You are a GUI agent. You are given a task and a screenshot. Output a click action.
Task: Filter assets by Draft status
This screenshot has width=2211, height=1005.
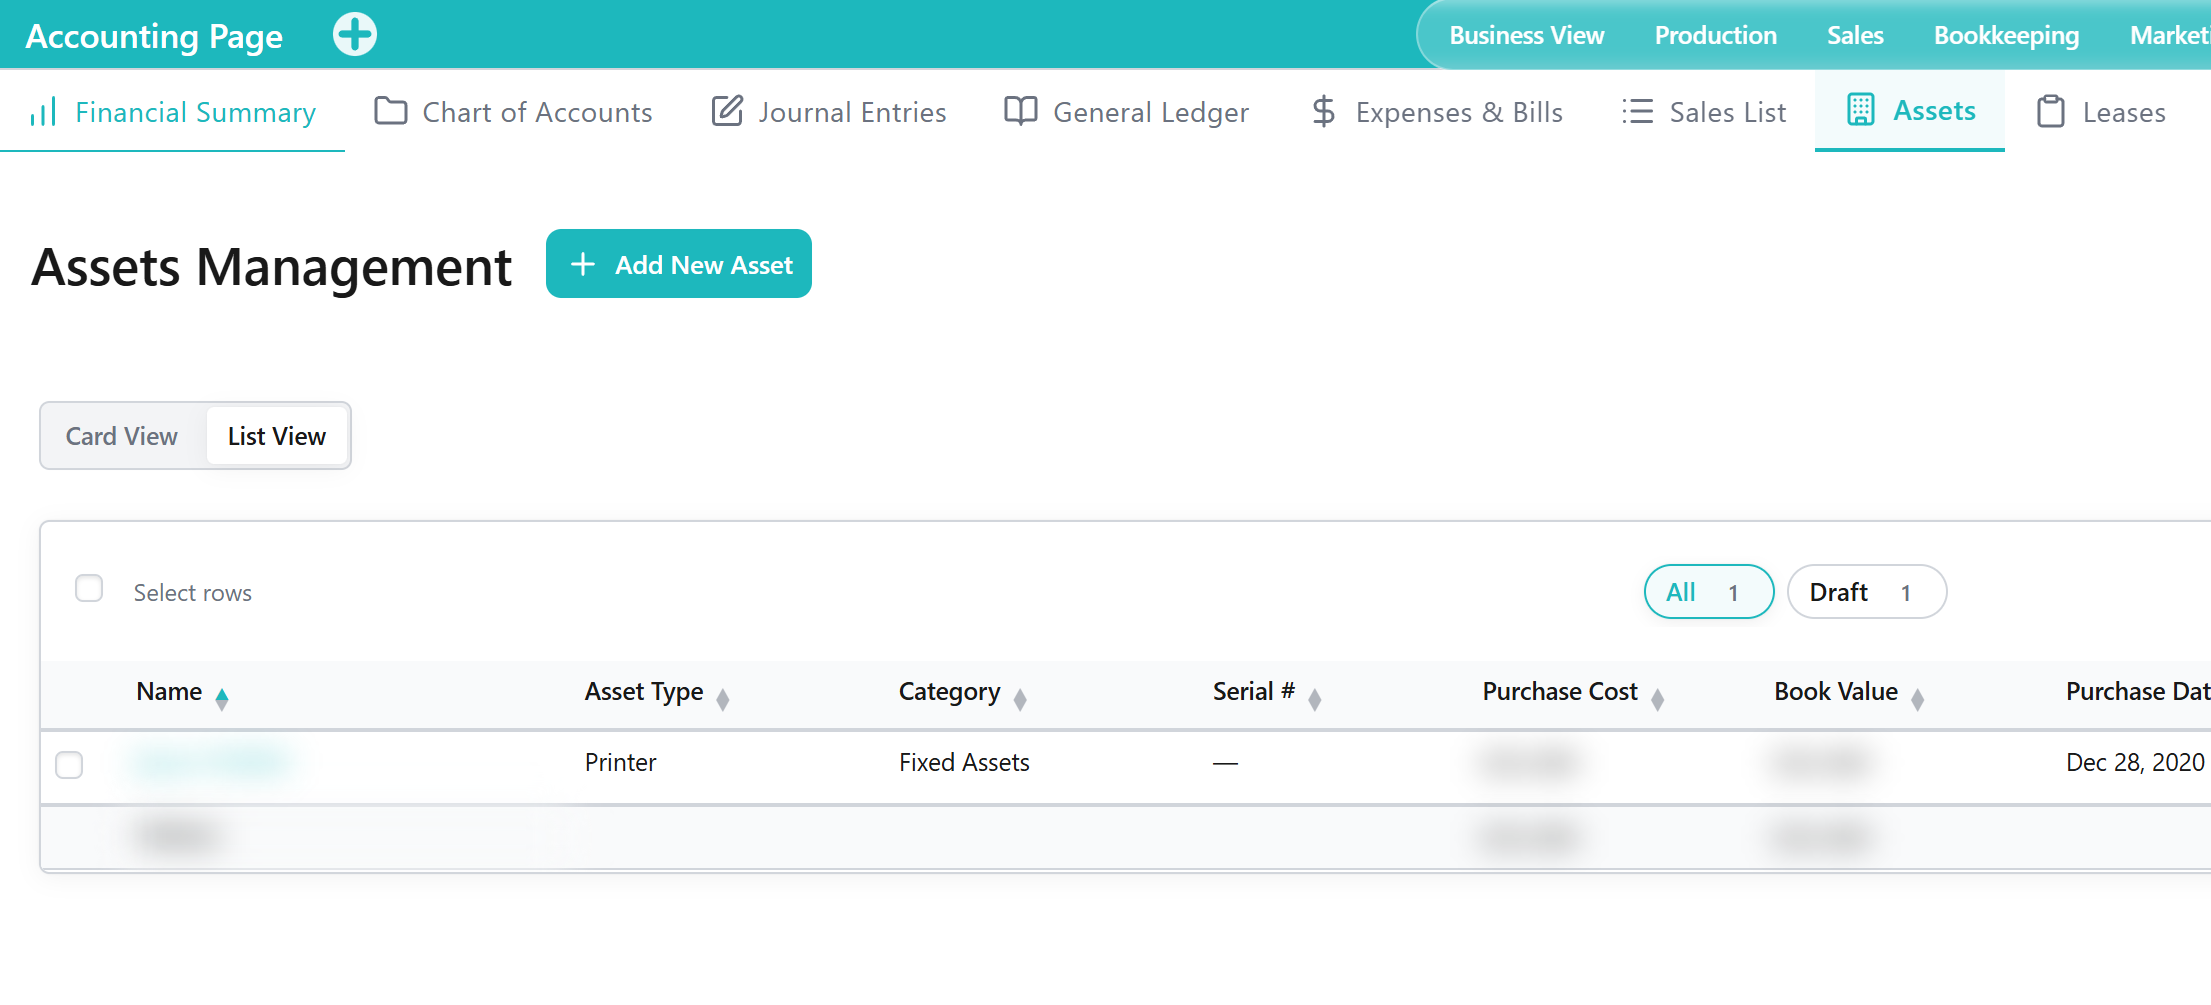1866,592
